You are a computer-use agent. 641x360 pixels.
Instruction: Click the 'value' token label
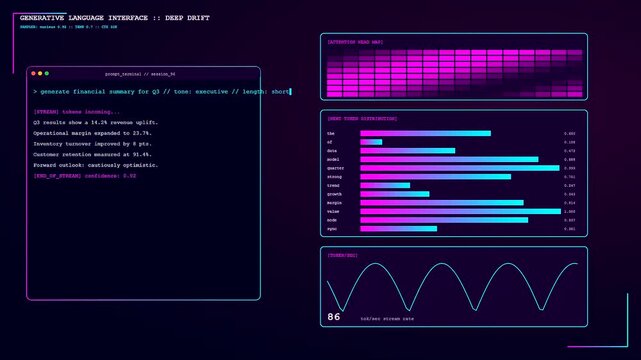click(x=333, y=212)
